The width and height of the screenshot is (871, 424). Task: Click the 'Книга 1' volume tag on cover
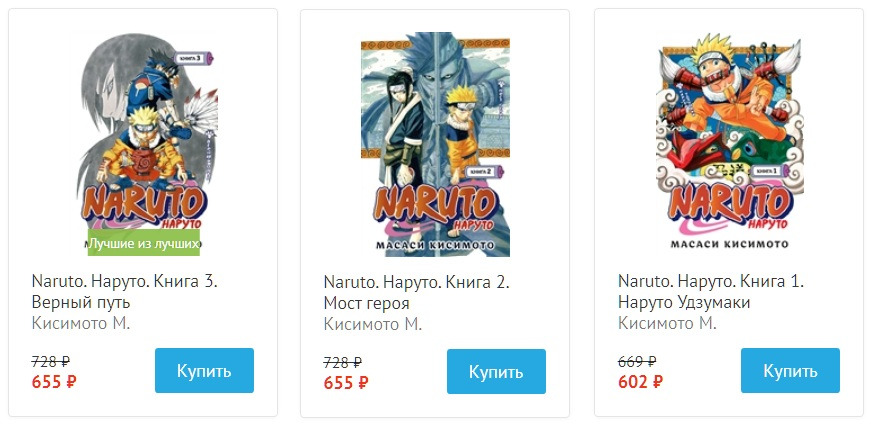click(769, 171)
